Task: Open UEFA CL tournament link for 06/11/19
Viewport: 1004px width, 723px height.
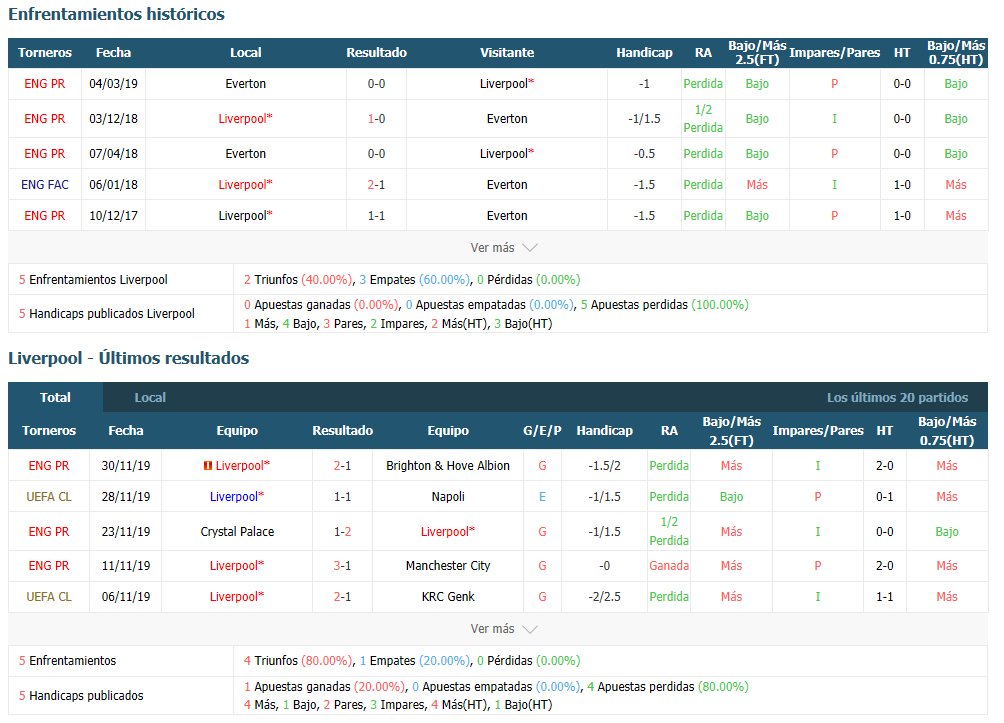Action: 49,597
